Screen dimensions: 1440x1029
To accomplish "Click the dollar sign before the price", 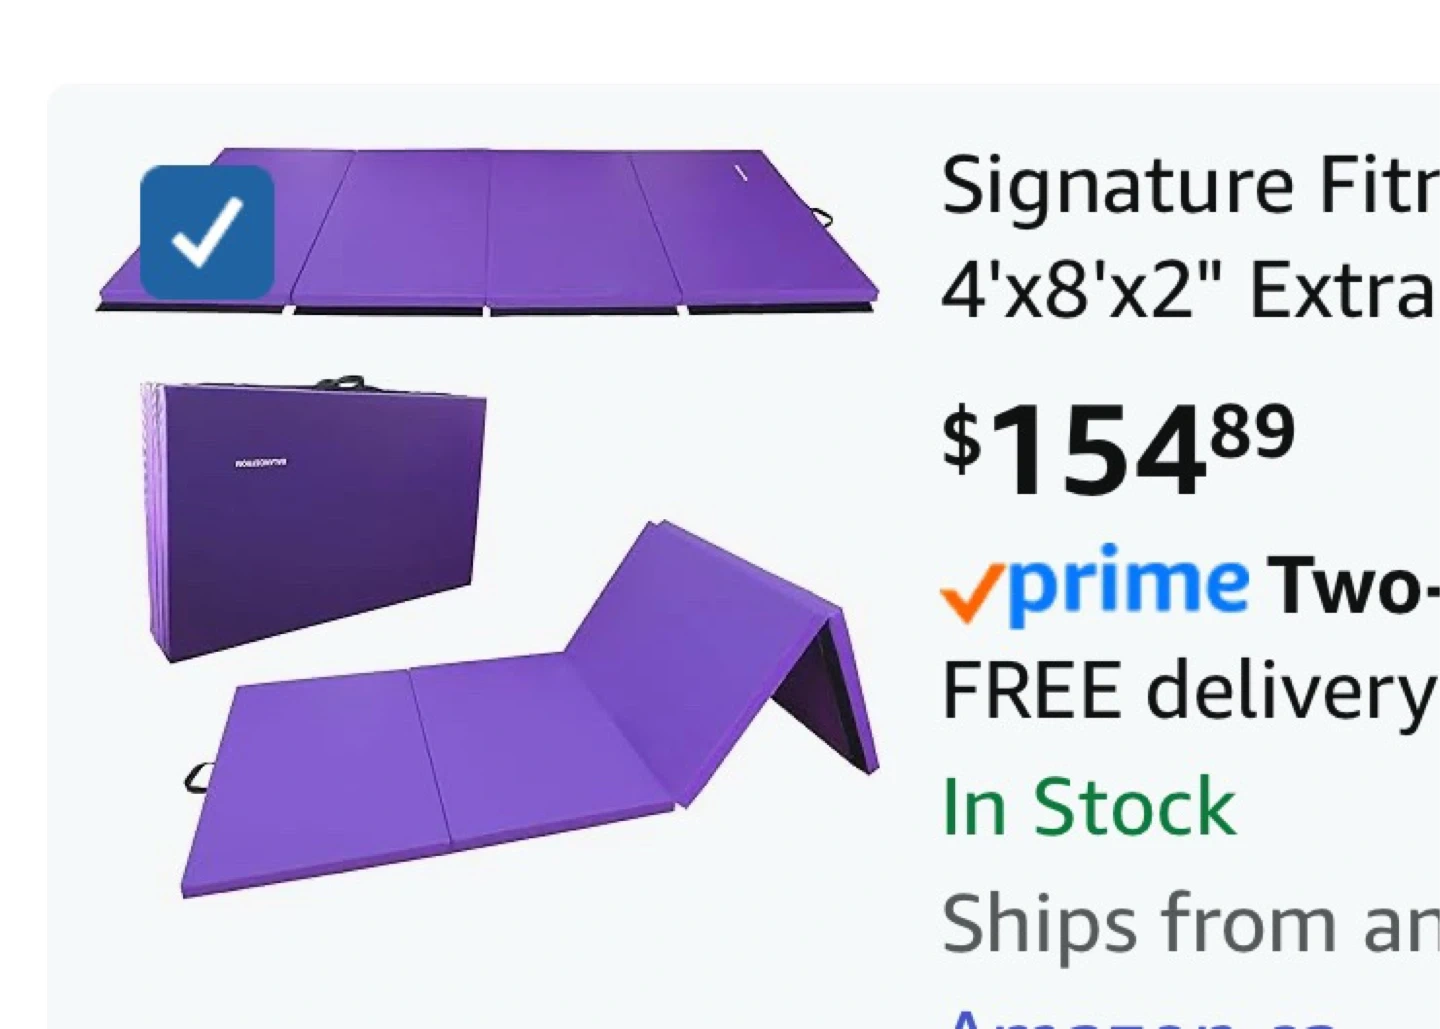I will [962, 439].
